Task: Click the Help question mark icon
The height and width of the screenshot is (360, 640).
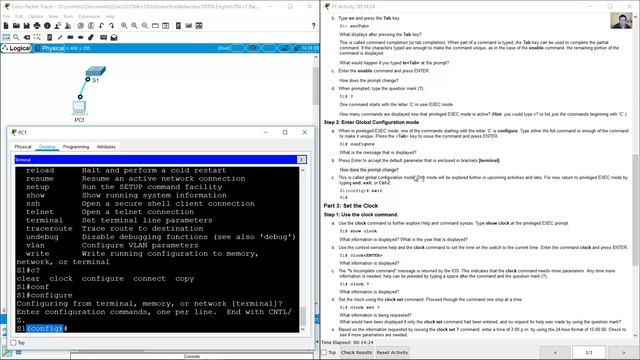Action: (x=313, y=26)
